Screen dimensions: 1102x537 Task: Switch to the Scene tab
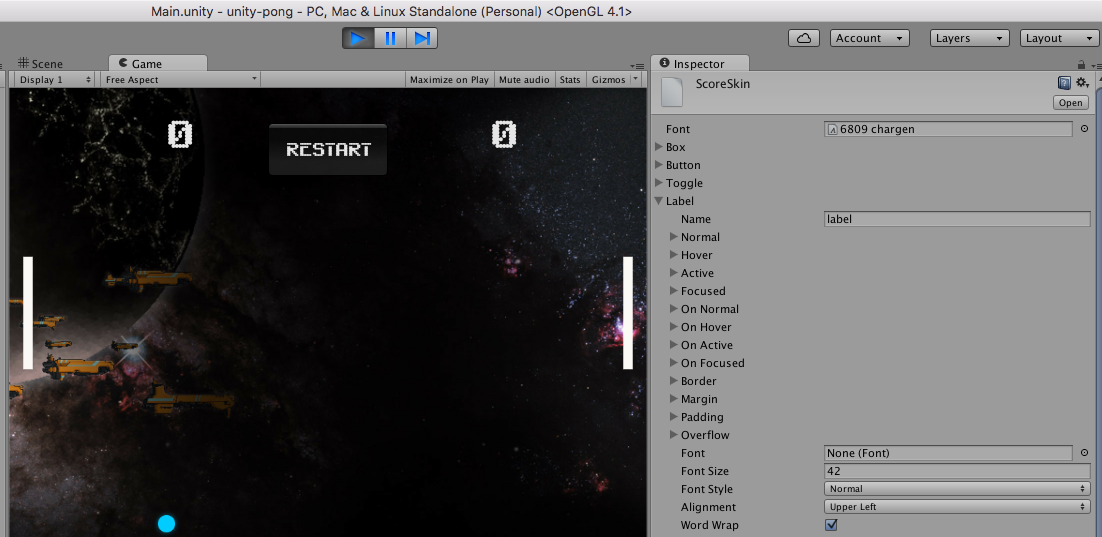[x=40, y=64]
